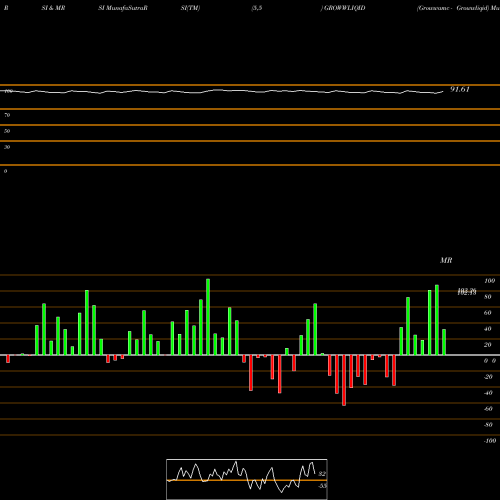The height and width of the screenshot is (500, 500).
Task: Select the lowest red MR bar
Action: point(344,380)
